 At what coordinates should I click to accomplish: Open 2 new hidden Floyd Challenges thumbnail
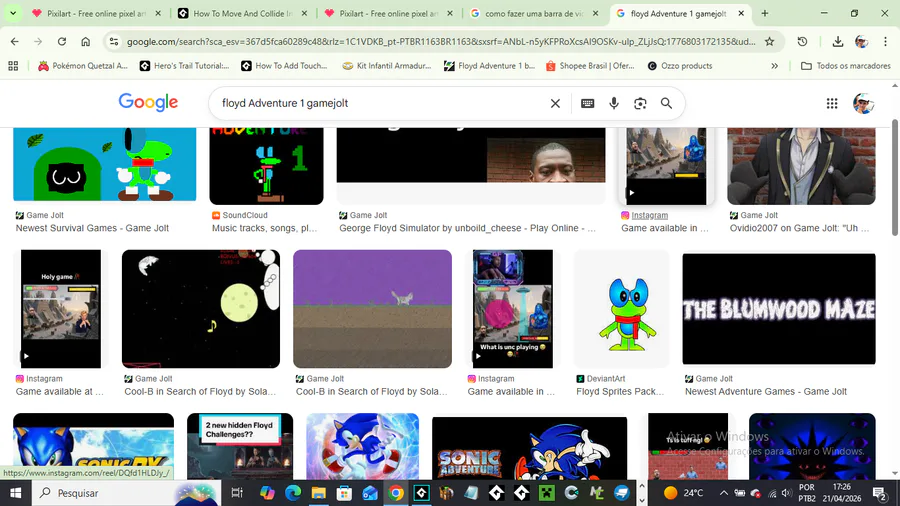[x=240, y=446]
